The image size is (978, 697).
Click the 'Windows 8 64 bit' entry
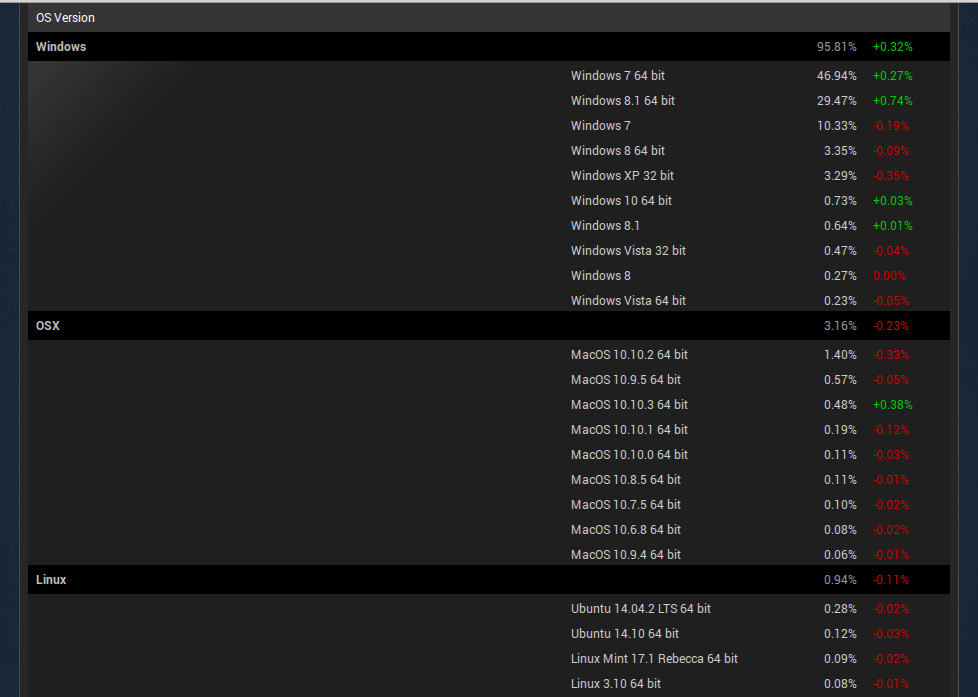(x=617, y=150)
